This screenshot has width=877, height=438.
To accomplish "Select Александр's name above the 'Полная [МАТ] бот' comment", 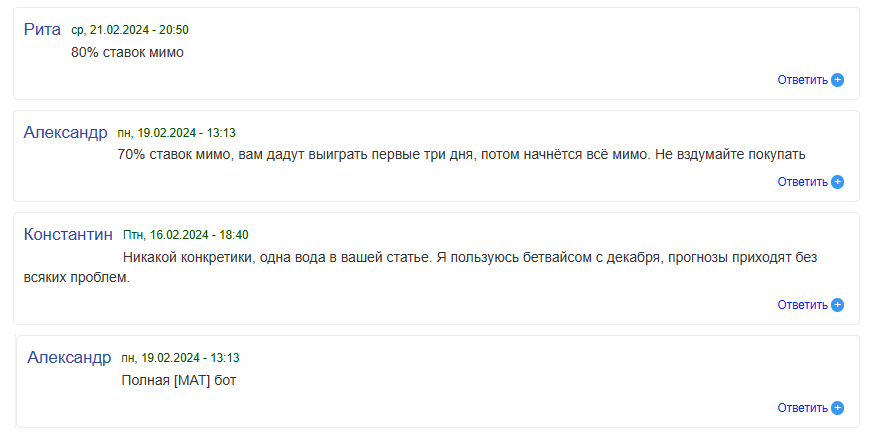I will pos(69,357).
